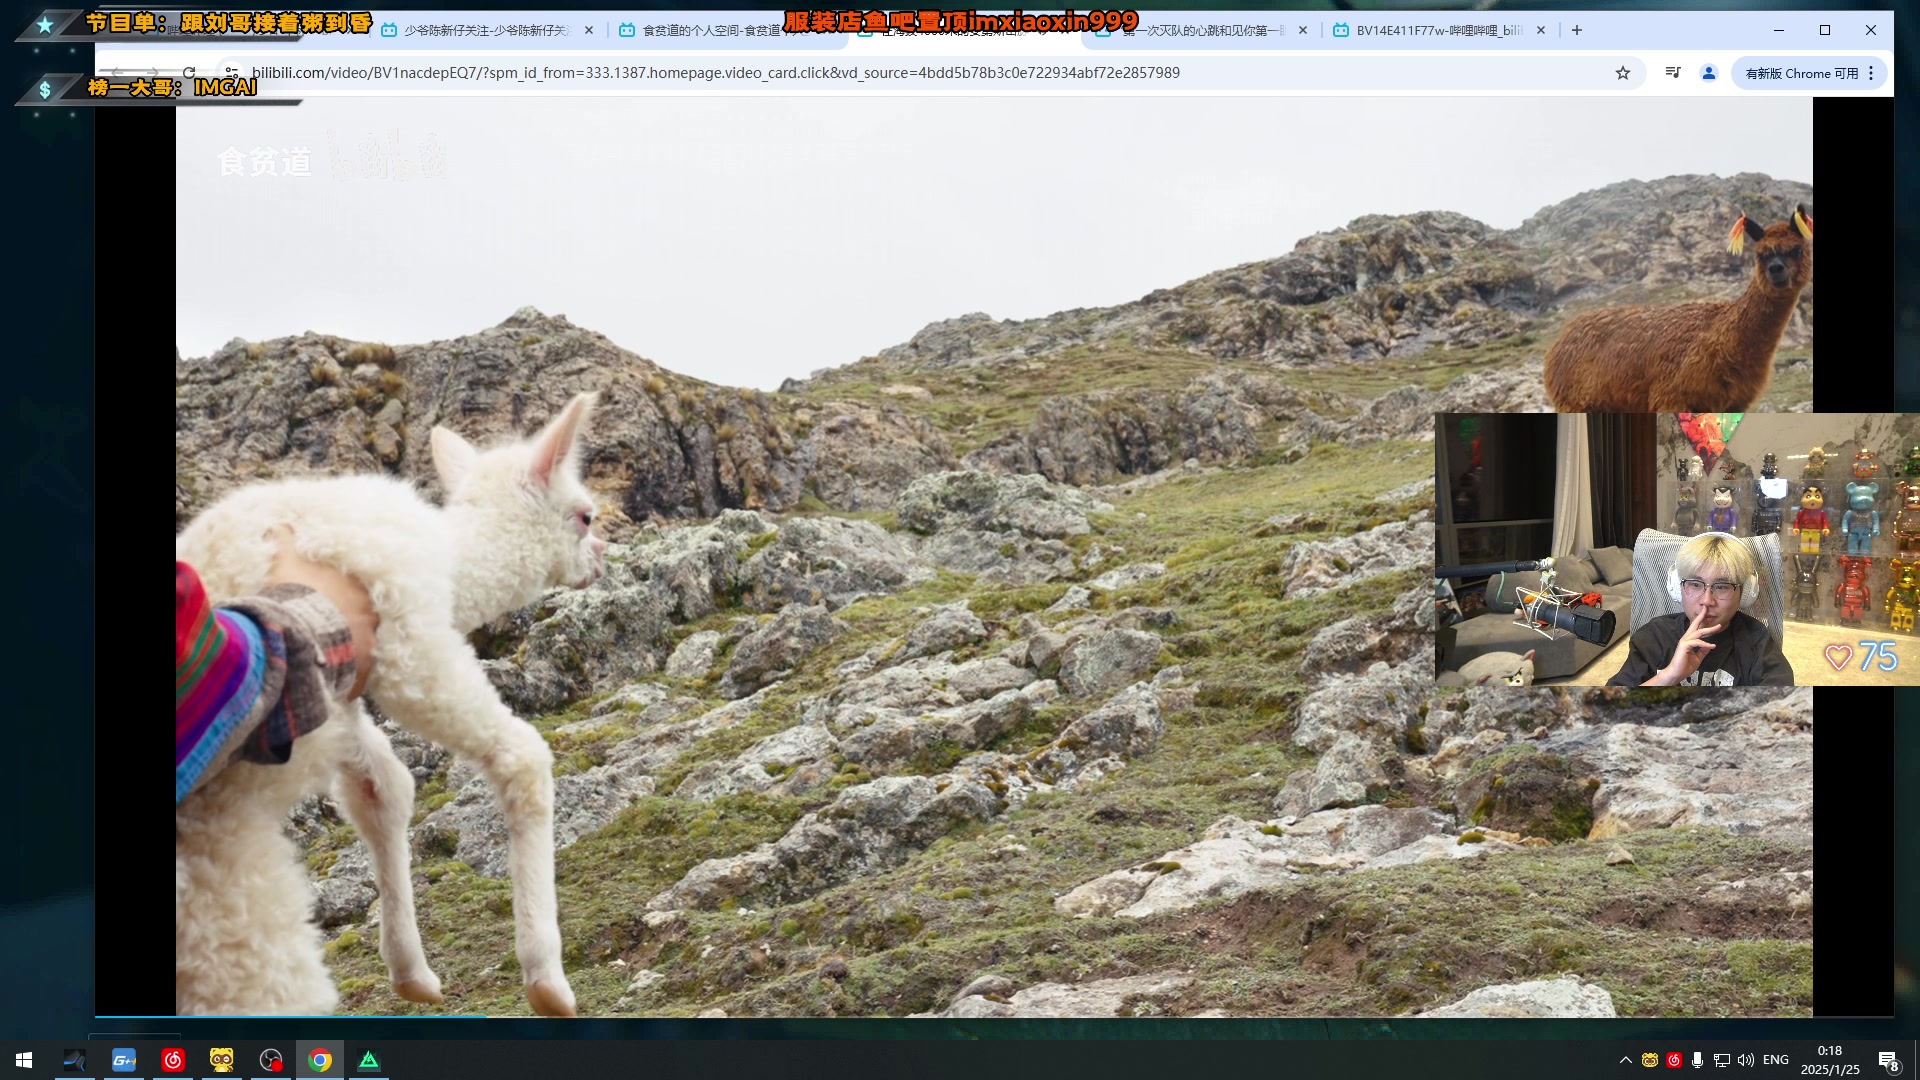Close the 食贫道的个人空间 tab

[828, 31]
